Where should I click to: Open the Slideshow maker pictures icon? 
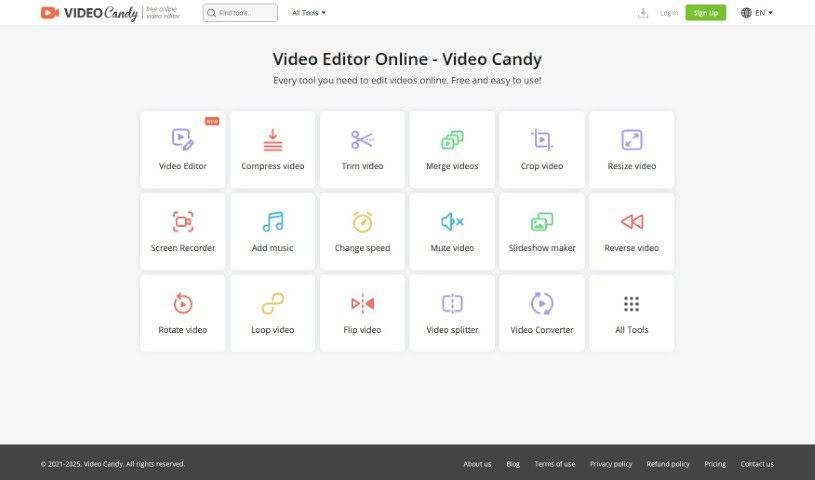coord(542,222)
